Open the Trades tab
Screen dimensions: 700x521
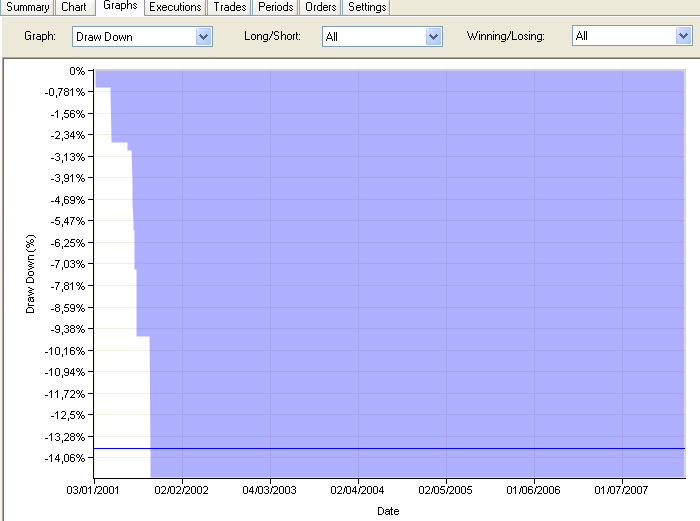coord(229,7)
